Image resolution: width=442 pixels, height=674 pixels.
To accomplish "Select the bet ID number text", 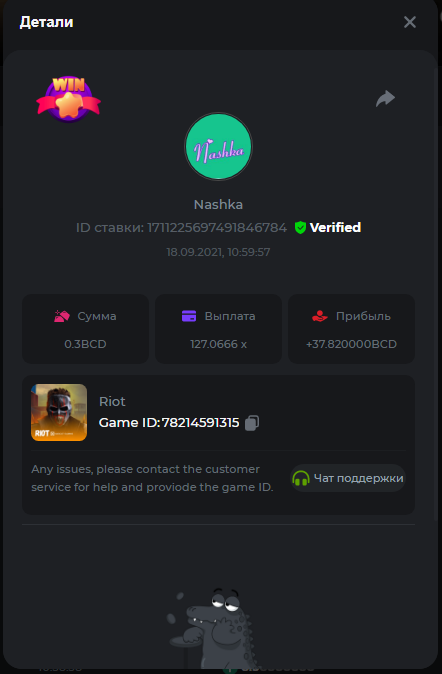I will [217, 227].
